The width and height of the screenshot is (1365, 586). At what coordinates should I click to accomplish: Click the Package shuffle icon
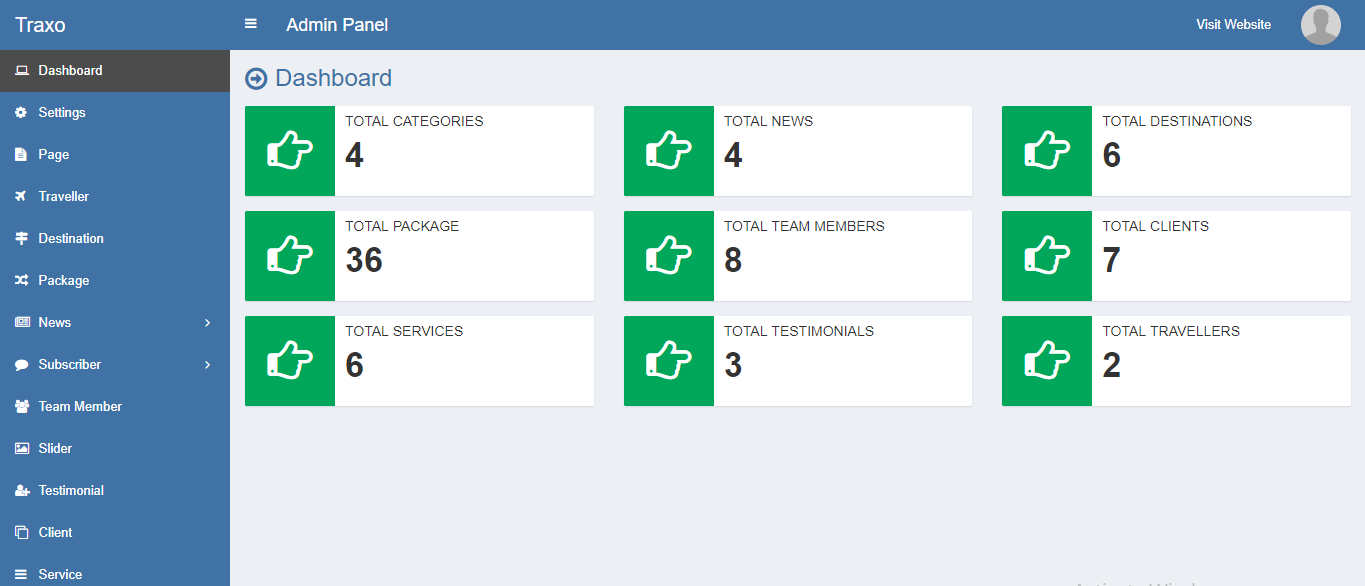pos(21,281)
